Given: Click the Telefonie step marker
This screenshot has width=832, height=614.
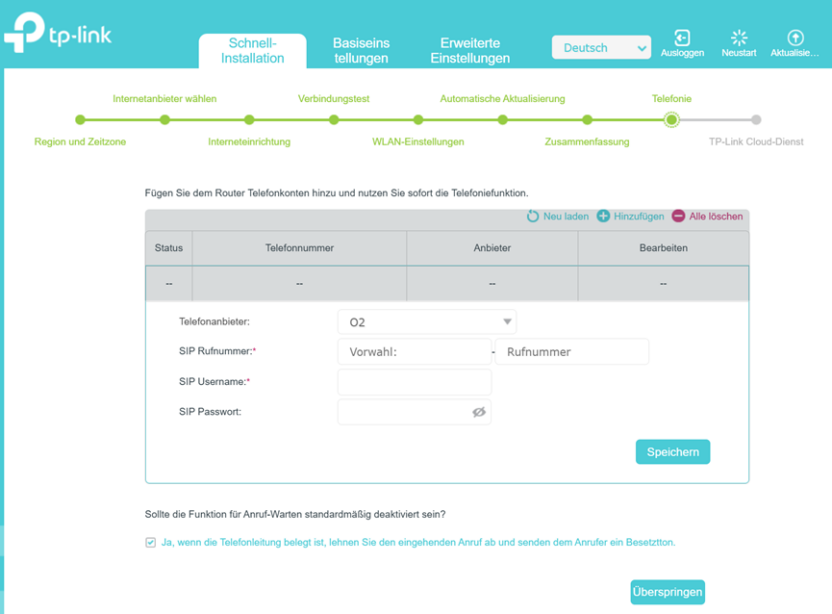Looking at the screenshot, I should (672, 120).
